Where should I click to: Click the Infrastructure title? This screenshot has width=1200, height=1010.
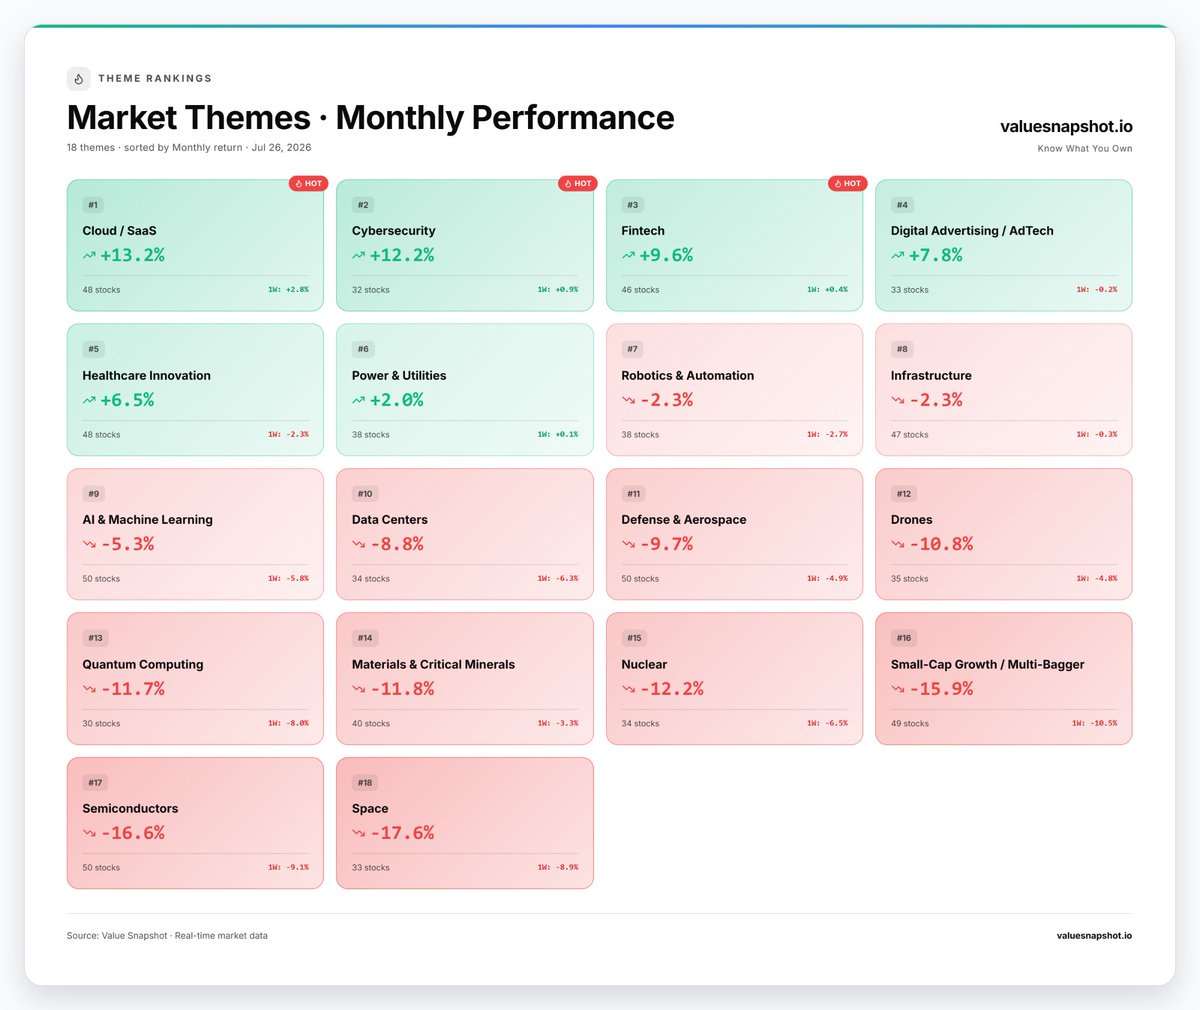coord(931,376)
